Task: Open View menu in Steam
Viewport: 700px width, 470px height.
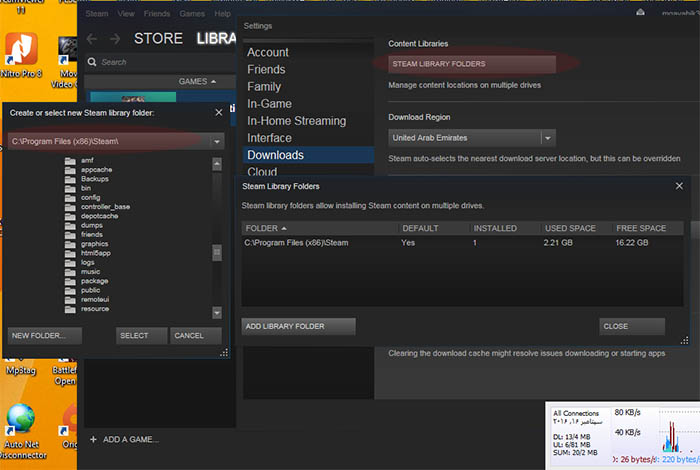Action: (x=126, y=14)
